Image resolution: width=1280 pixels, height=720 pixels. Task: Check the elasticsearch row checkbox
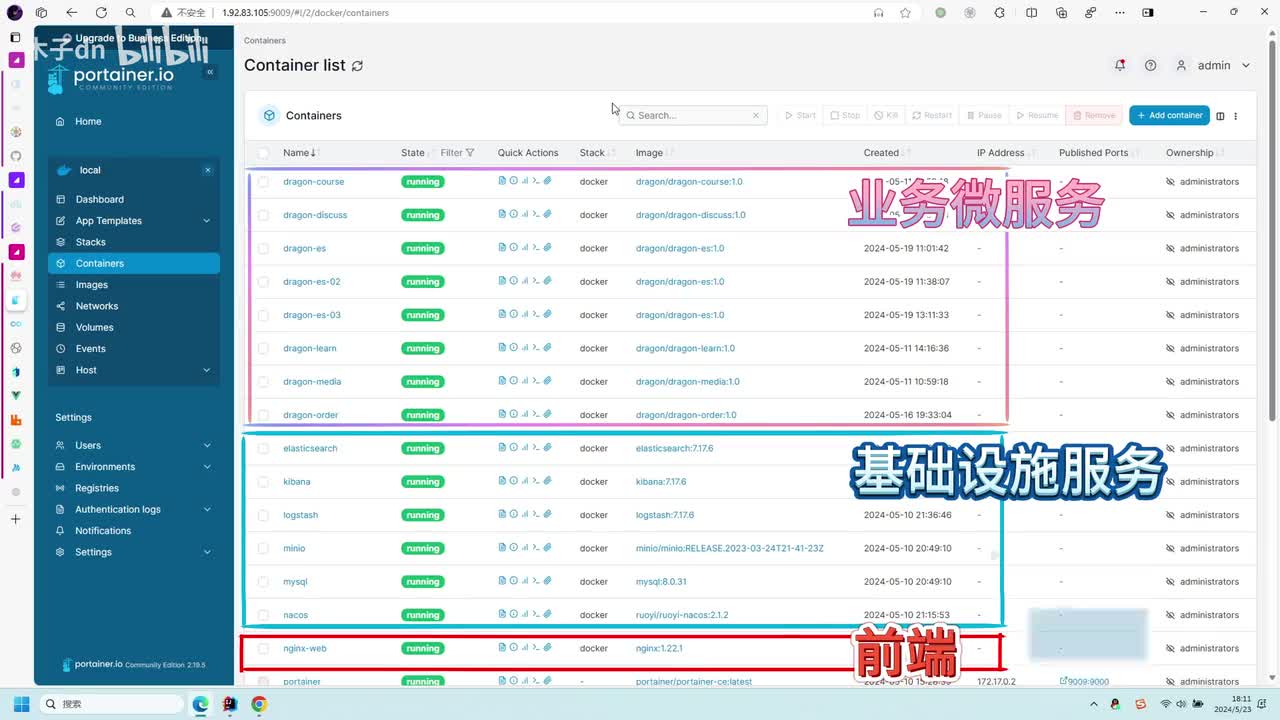click(263, 448)
